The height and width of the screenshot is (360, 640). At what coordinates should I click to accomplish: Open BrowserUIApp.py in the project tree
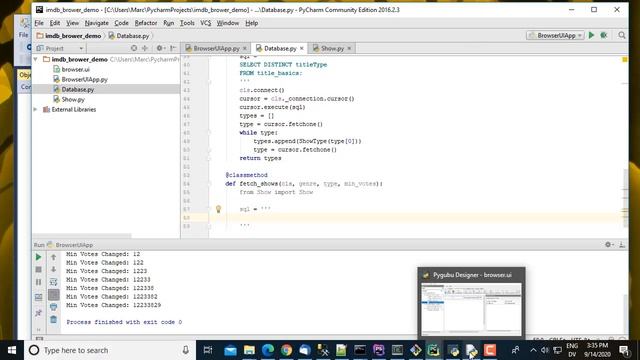[84, 79]
